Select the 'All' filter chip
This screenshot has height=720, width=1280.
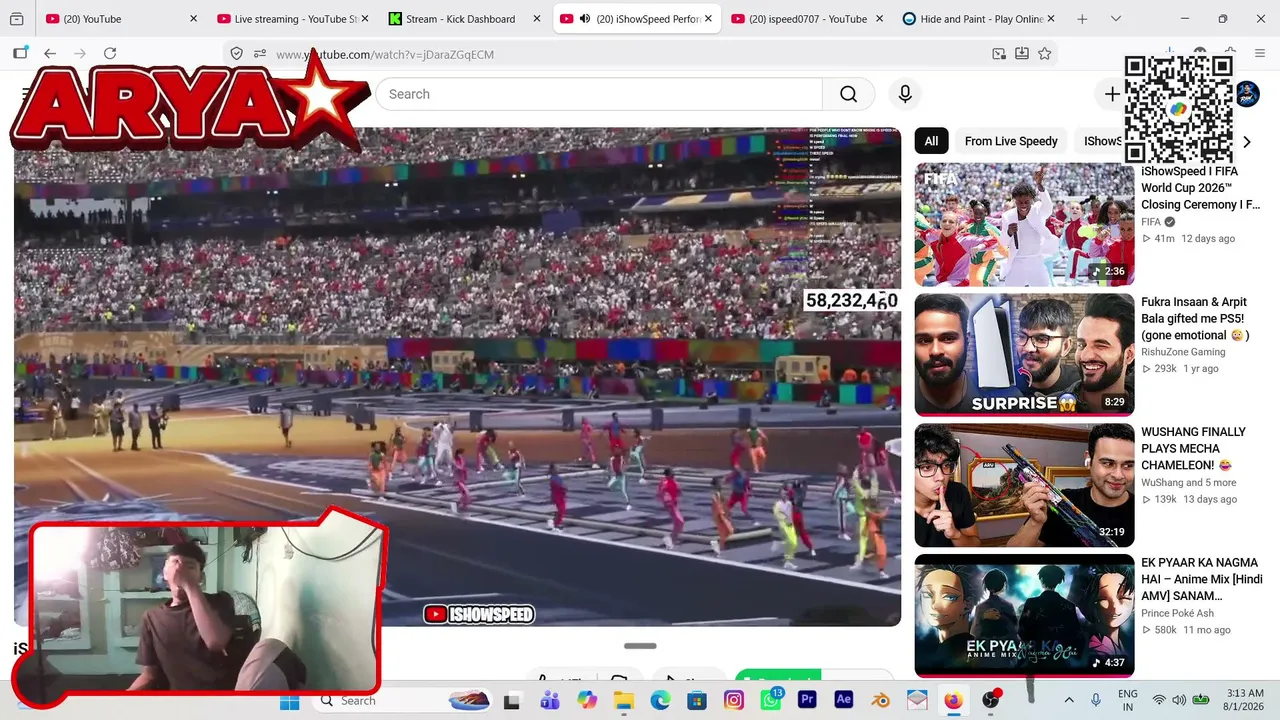pyautogui.click(x=931, y=141)
